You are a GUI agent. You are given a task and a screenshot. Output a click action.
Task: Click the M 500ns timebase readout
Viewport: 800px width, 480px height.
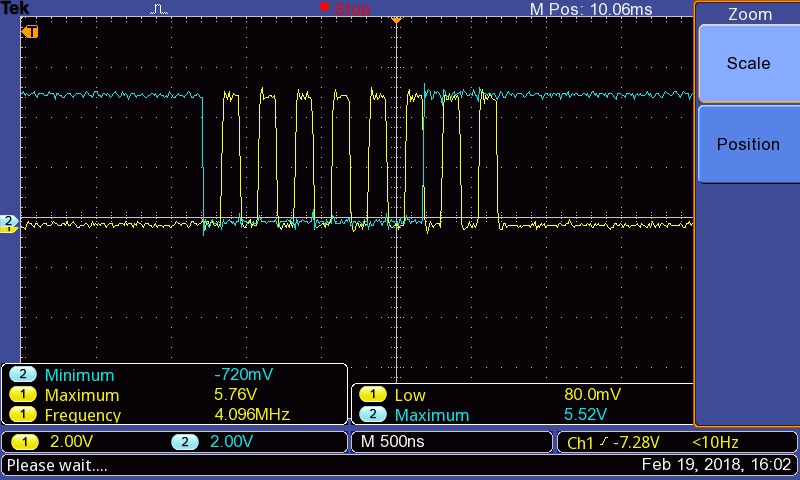click(x=392, y=442)
